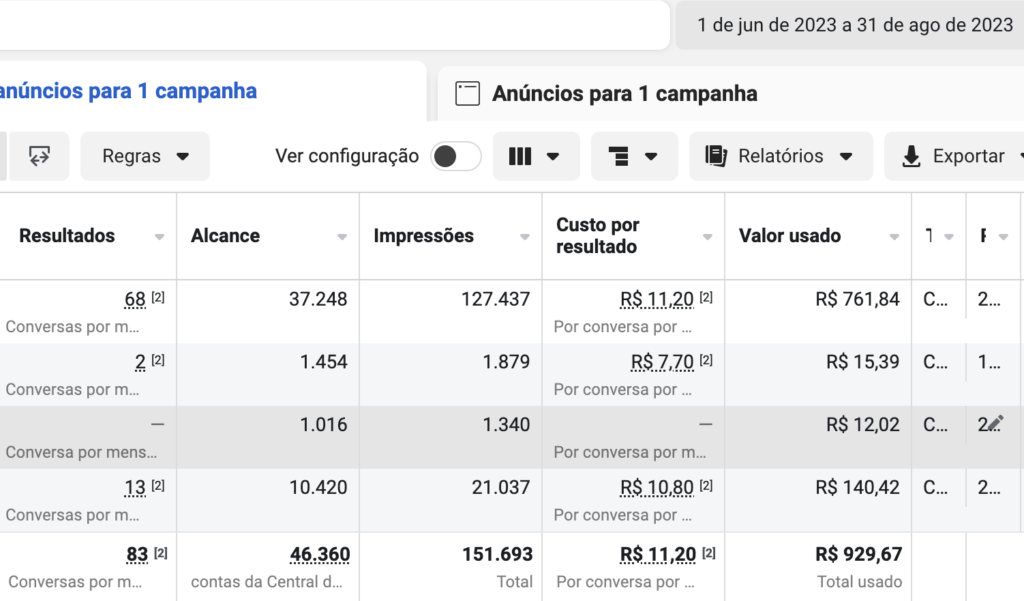Switch to Anúncios para 1 campanha tab

point(624,93)
